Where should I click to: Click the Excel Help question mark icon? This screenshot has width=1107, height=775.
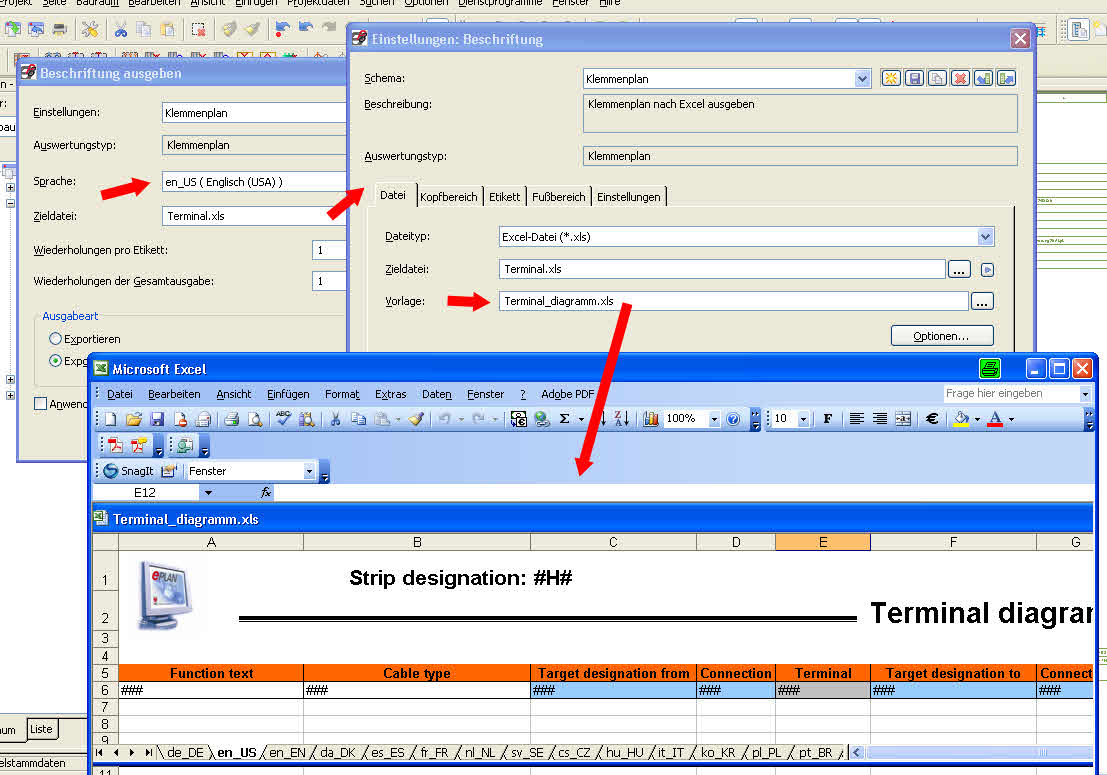[x=733, y=419]
